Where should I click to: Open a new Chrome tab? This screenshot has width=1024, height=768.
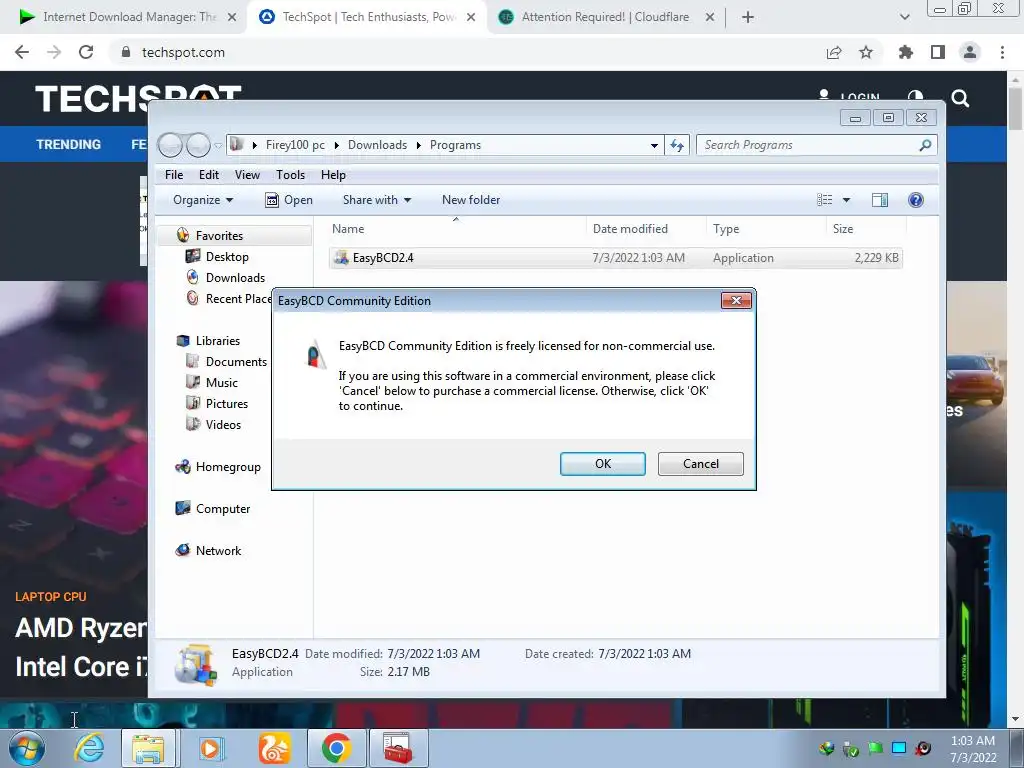pos(748,17)
